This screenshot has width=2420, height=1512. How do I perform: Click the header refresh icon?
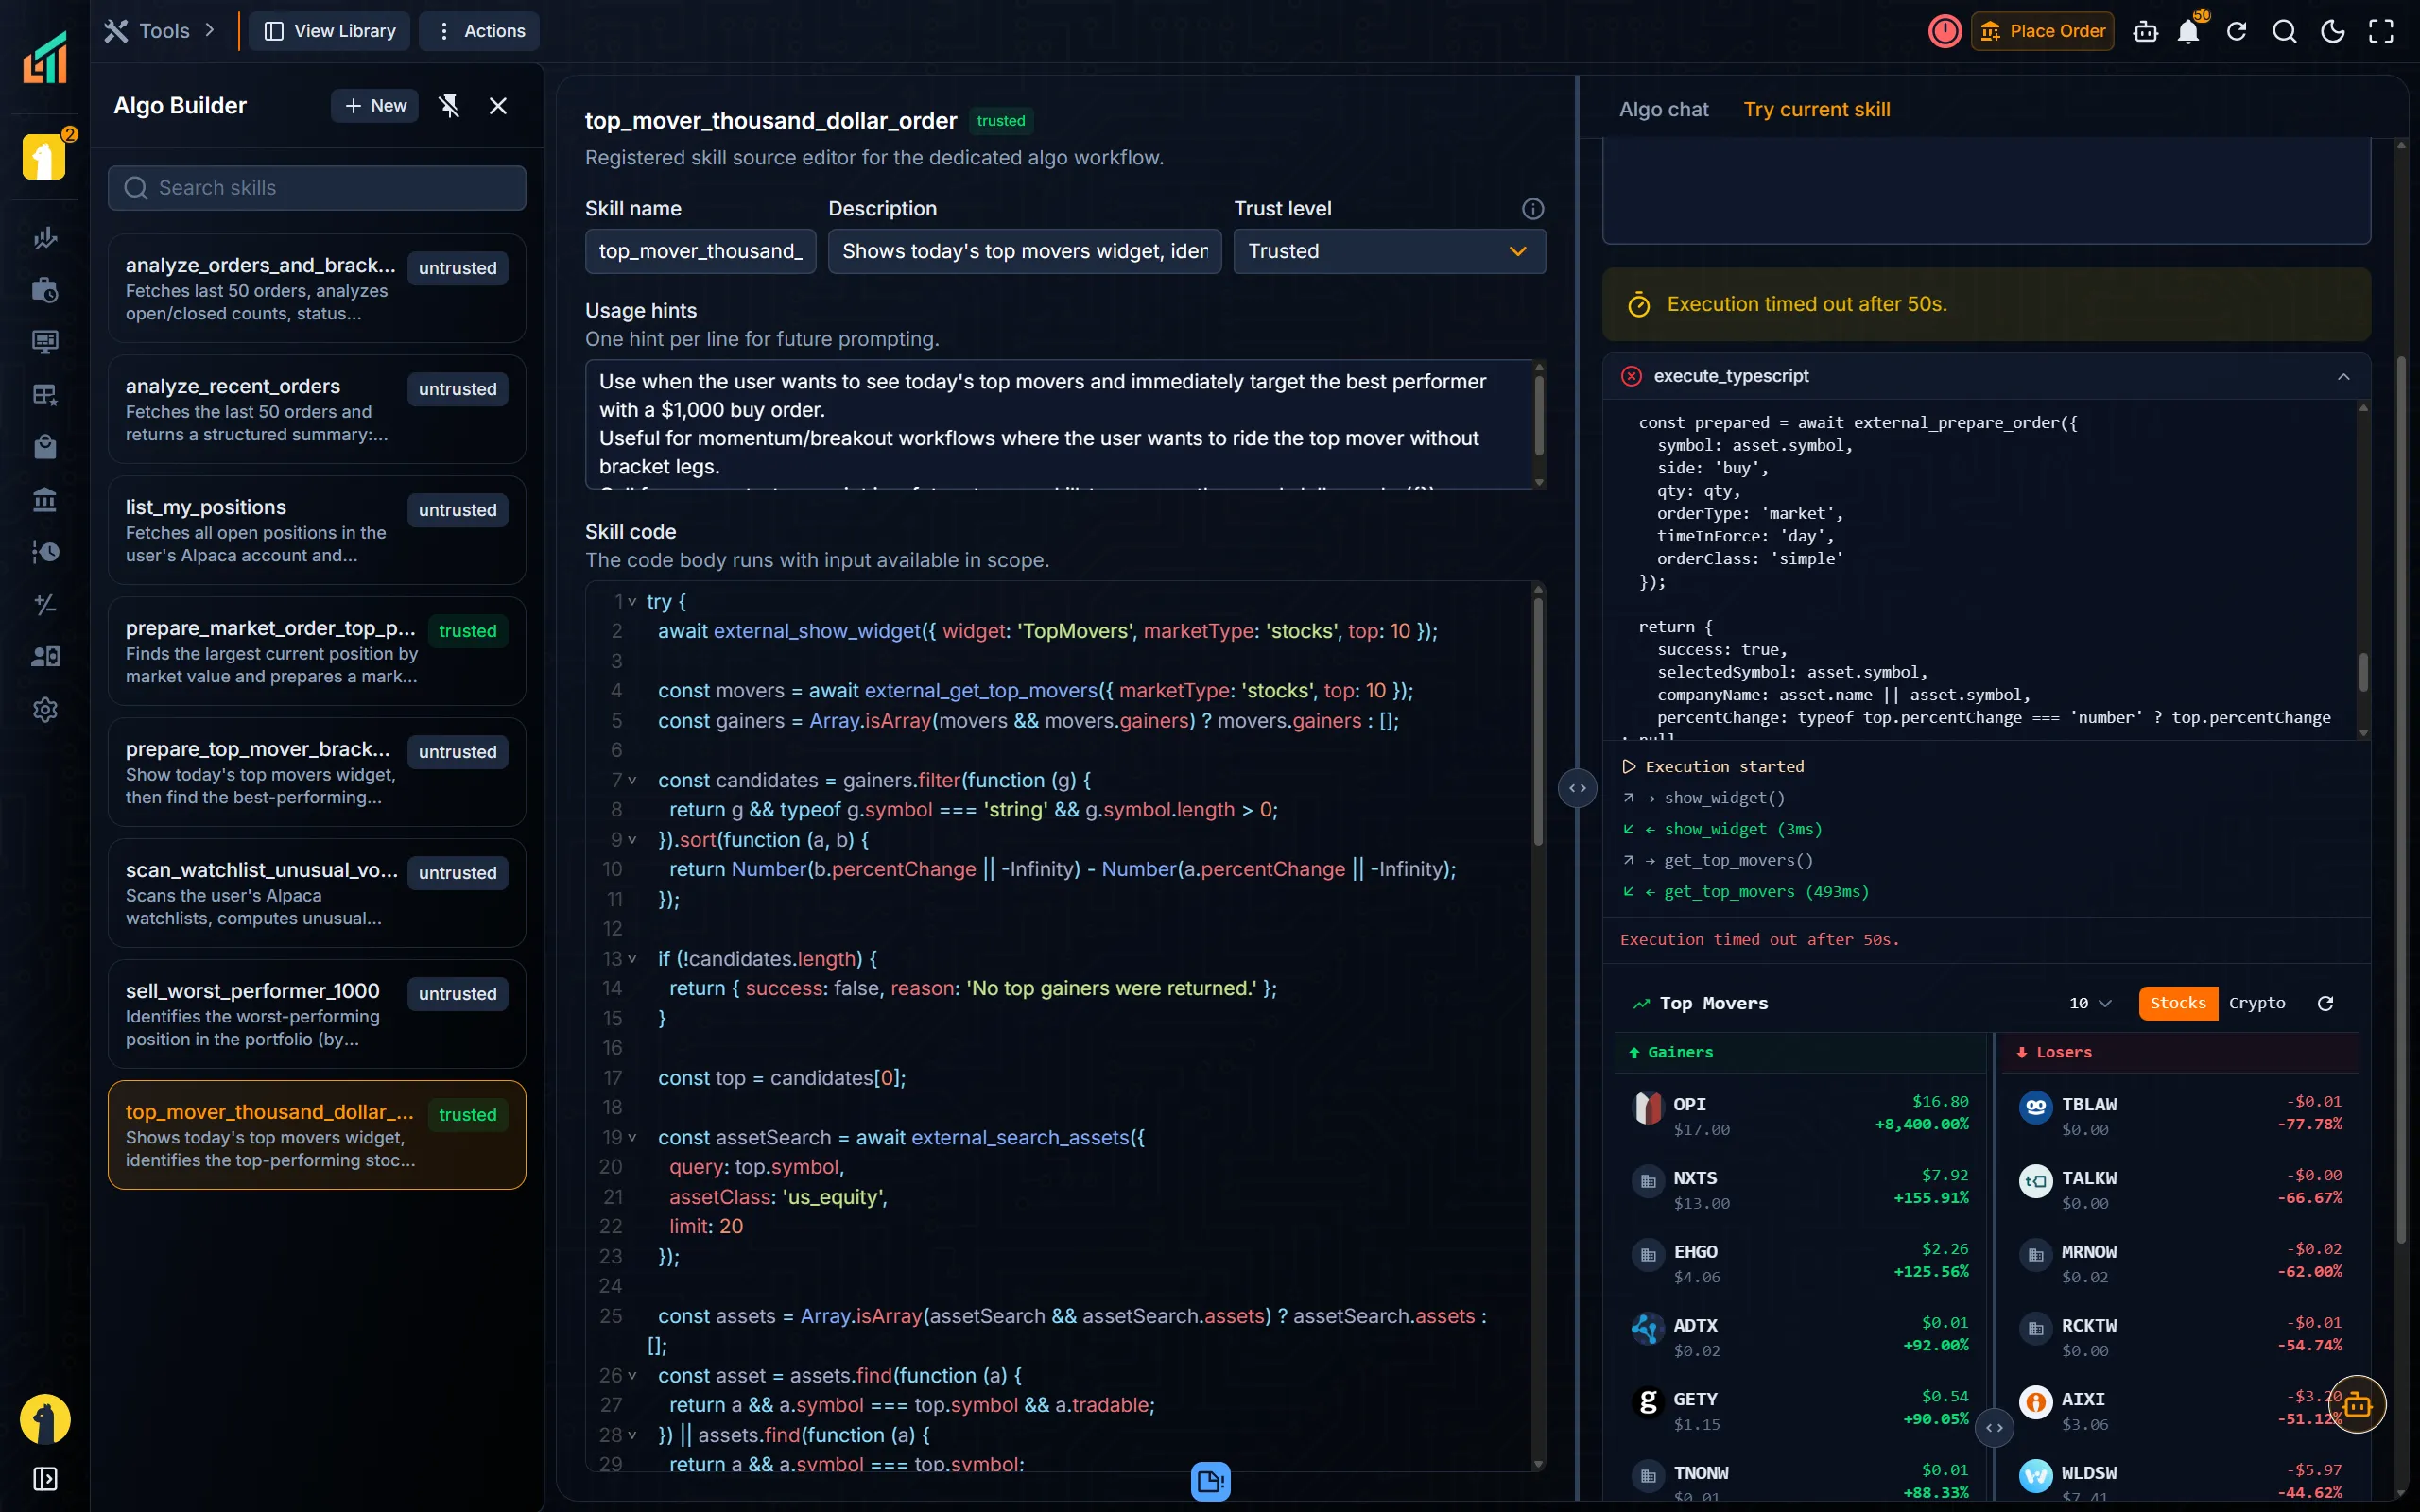tap(2237, 32)
